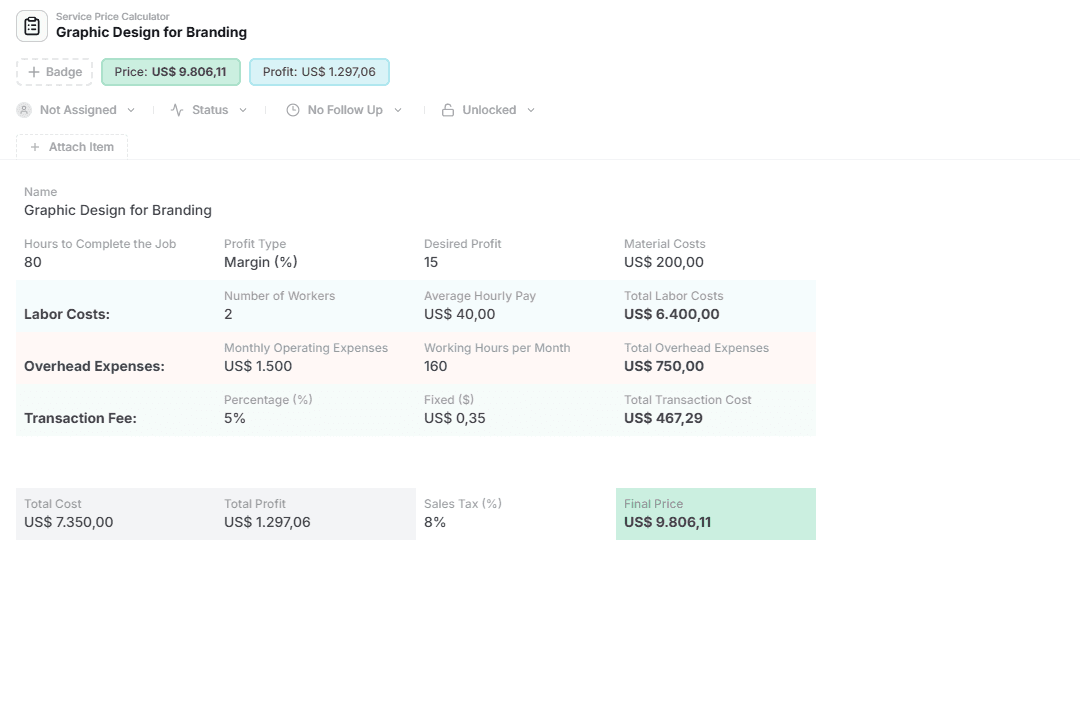
Task: Click Total Profit US$ 1.297,06 value
Action: 267,522
